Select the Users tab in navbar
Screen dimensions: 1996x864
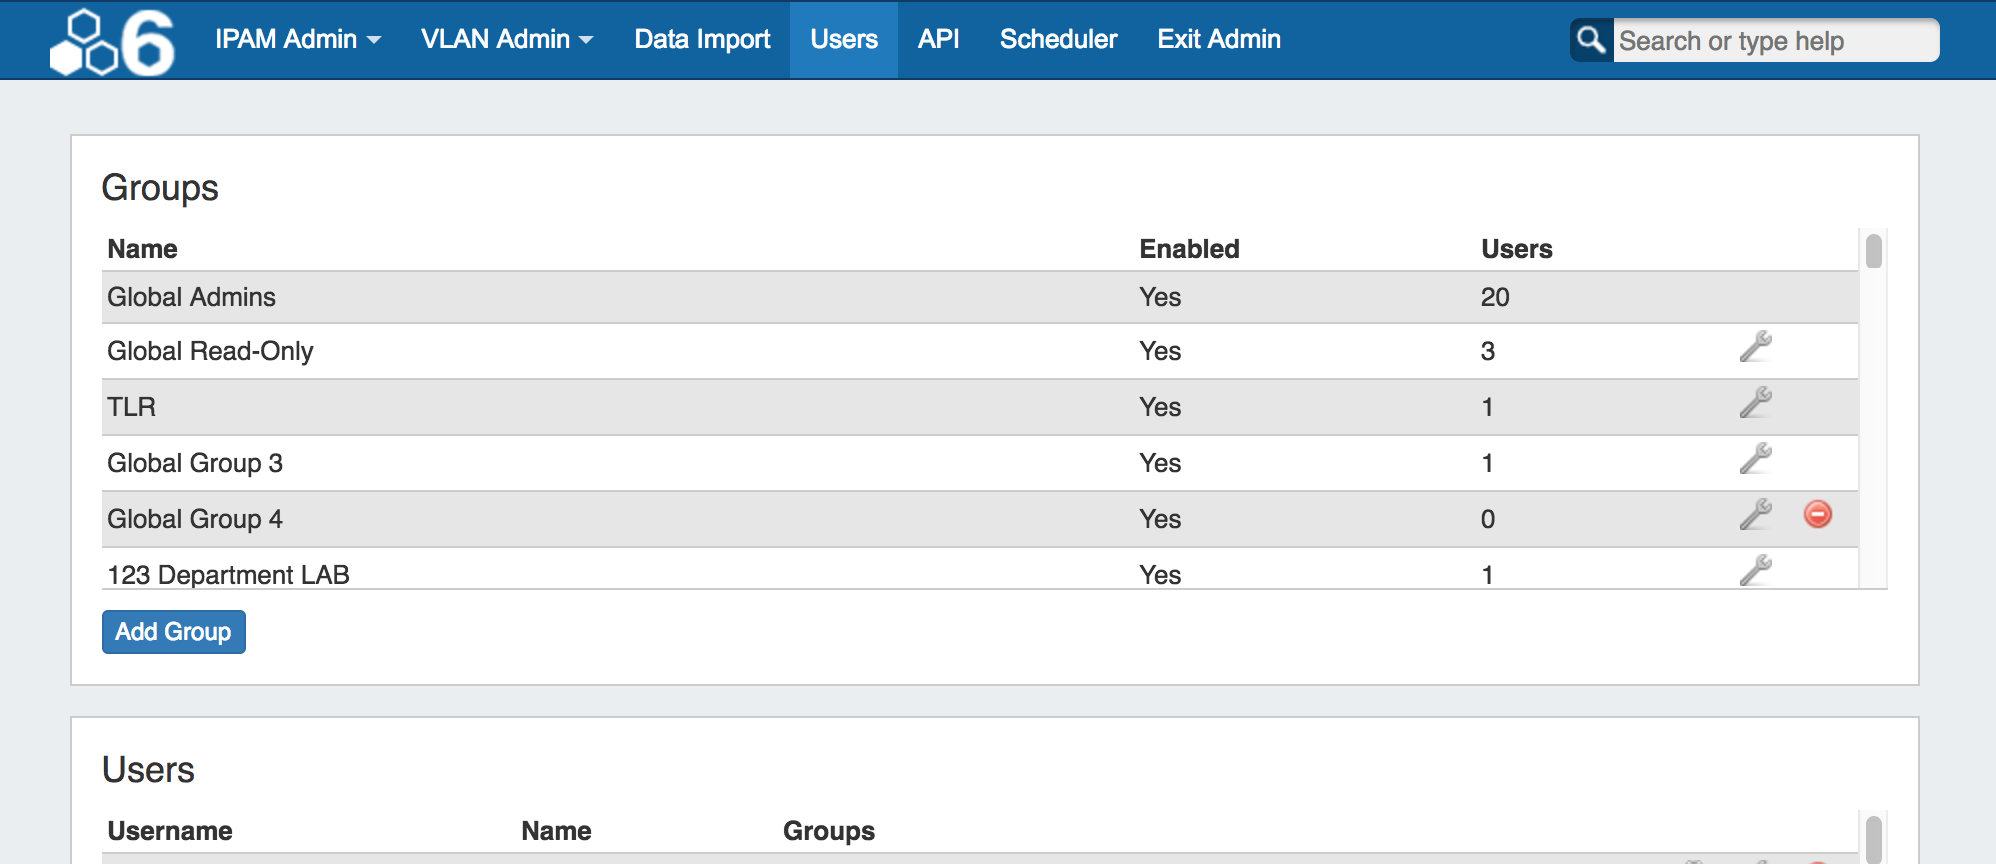[x=843, y=39]
